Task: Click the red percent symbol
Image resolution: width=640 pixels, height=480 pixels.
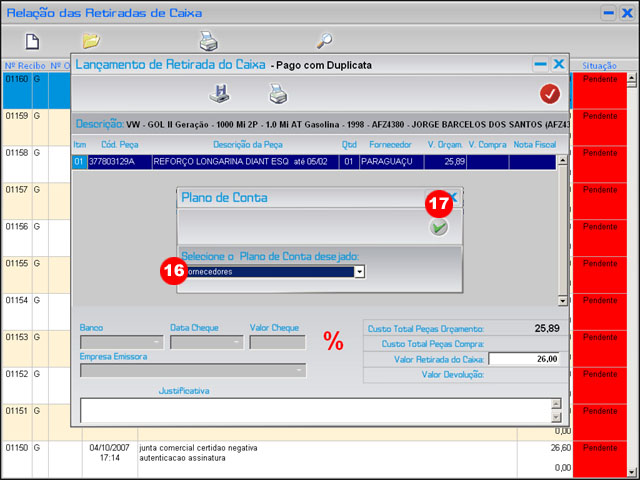Action: coord(333,341)
